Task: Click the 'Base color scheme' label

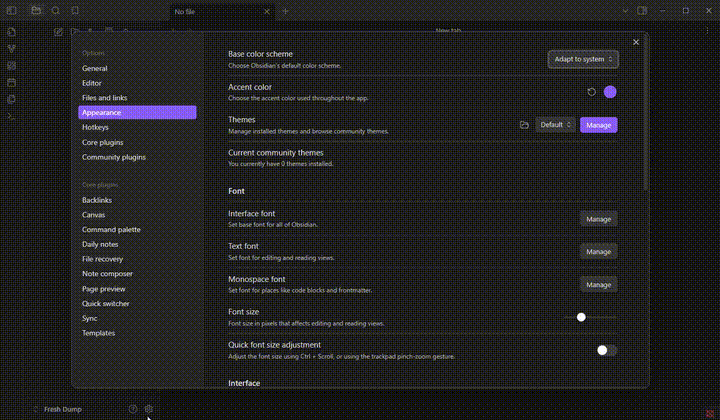Action: pos(260,54)
